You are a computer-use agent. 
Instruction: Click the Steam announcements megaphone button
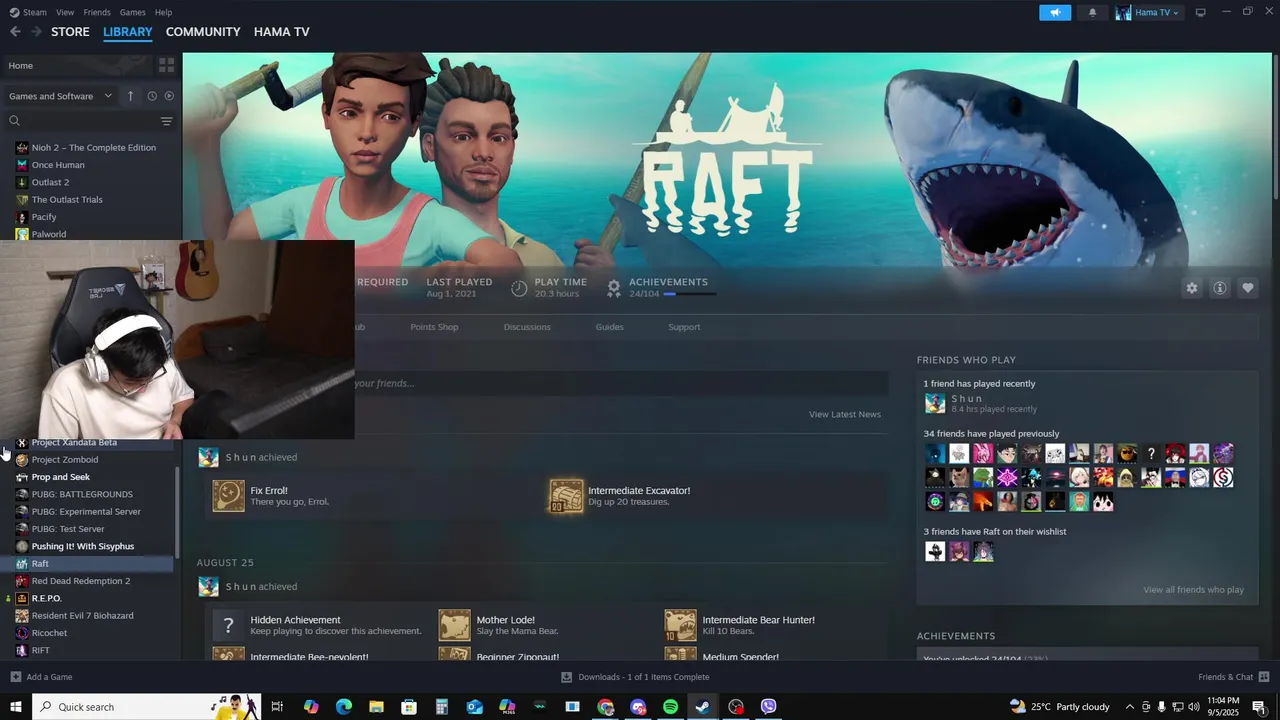(x=1055, y=12)
